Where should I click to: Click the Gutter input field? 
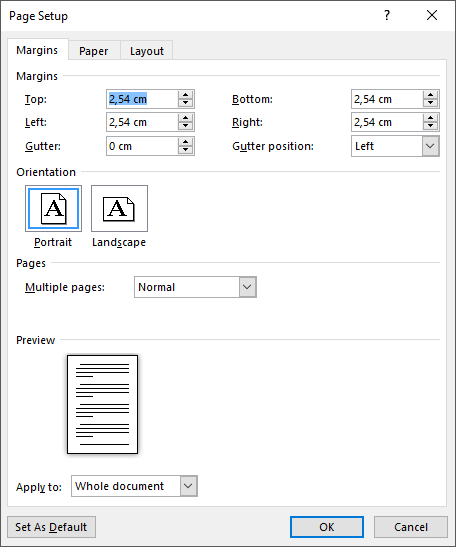[x=142, y=146]
